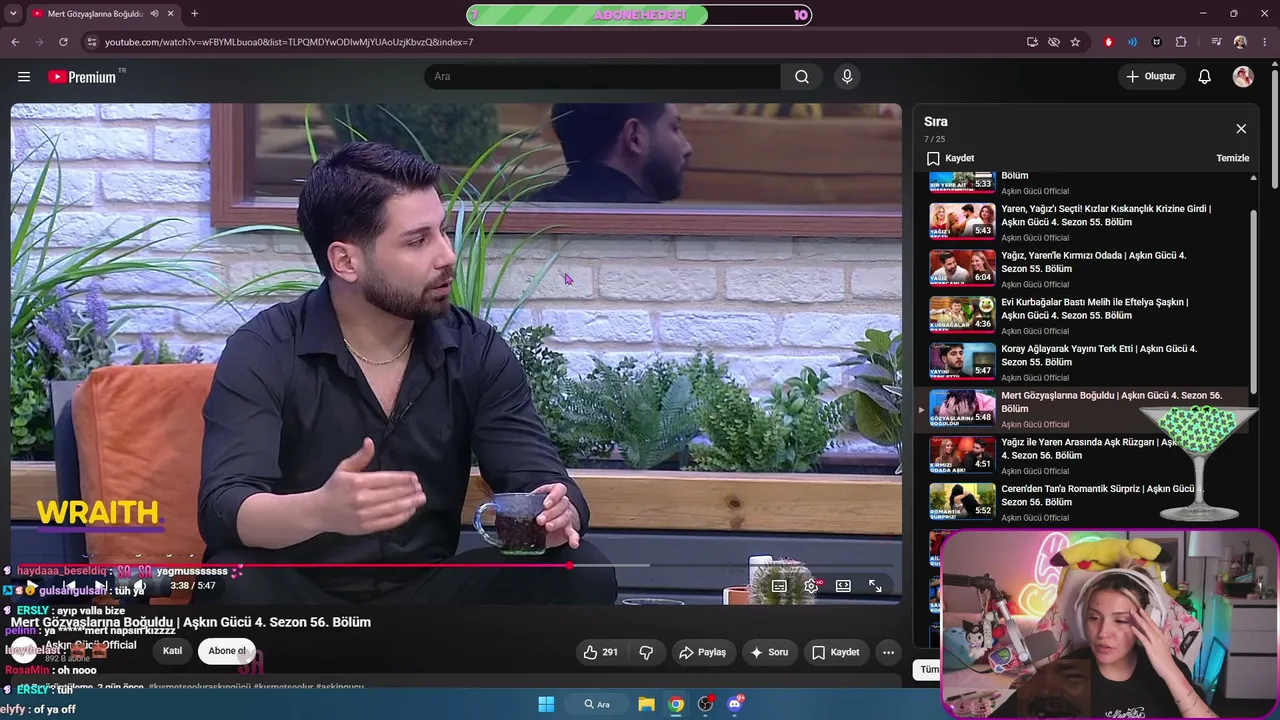Save the video using Kaydet below player
Screen dimensions: 1280x720
[x=835, y=652]
